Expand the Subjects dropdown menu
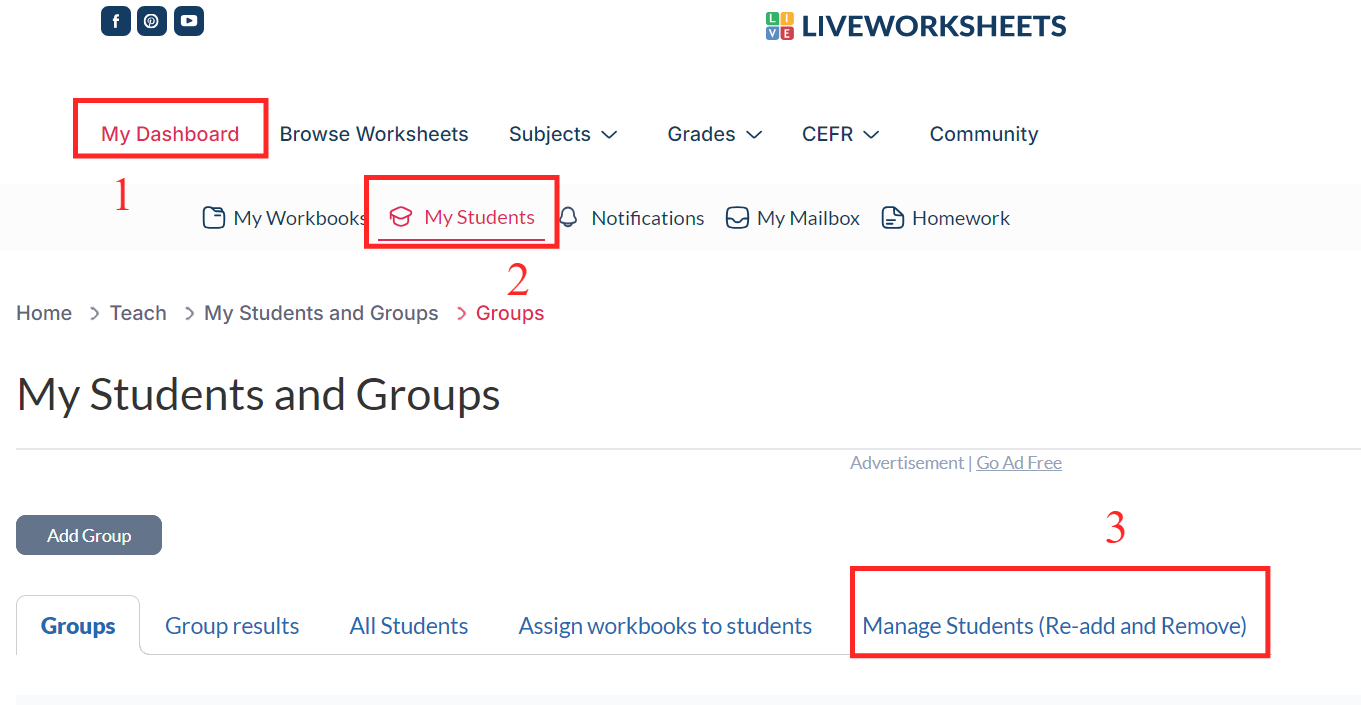 [563, 134]
